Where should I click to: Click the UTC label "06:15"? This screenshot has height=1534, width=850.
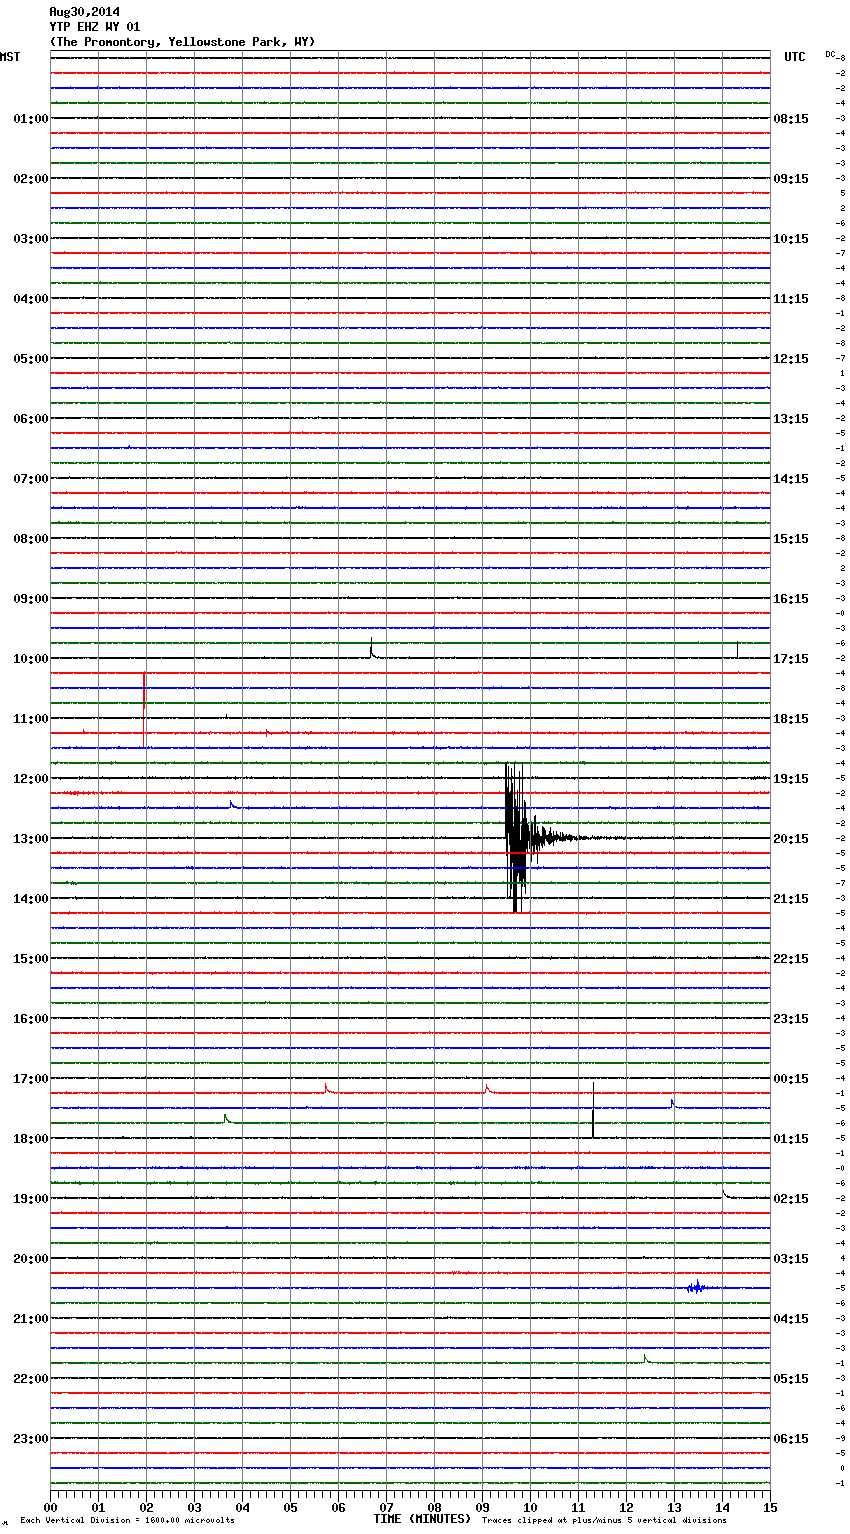pos(791,1439)
